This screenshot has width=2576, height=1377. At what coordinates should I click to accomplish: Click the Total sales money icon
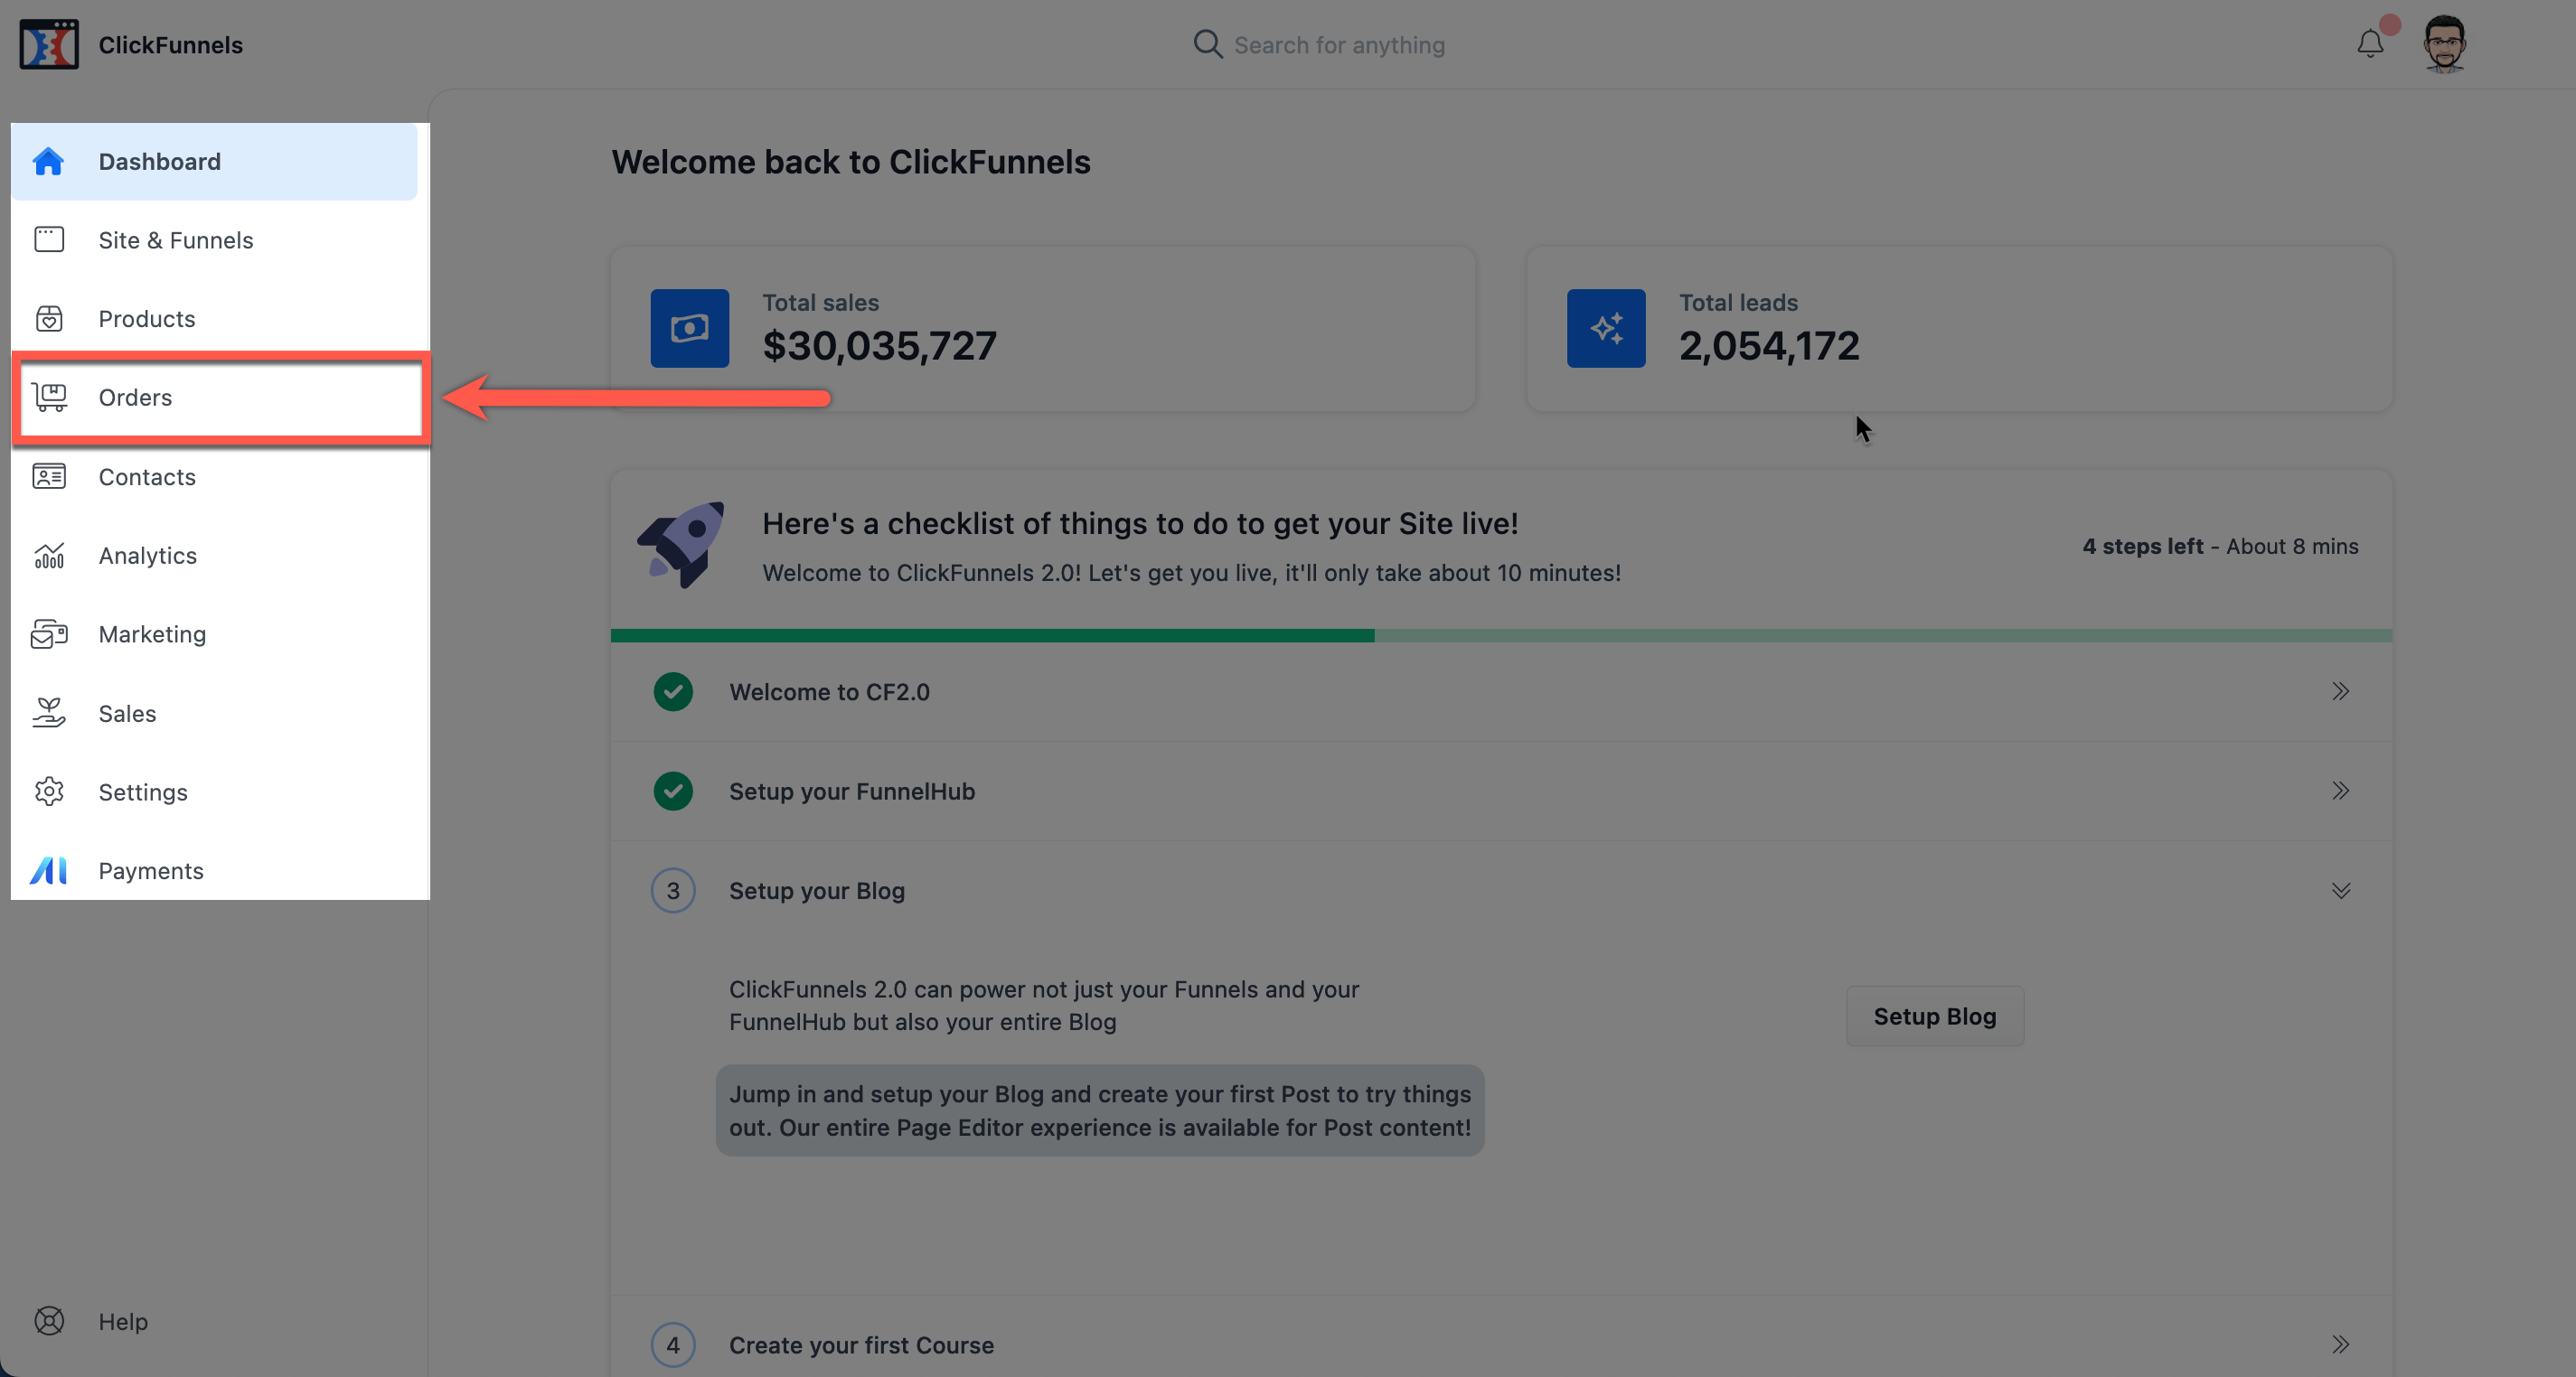coord(690,328)
